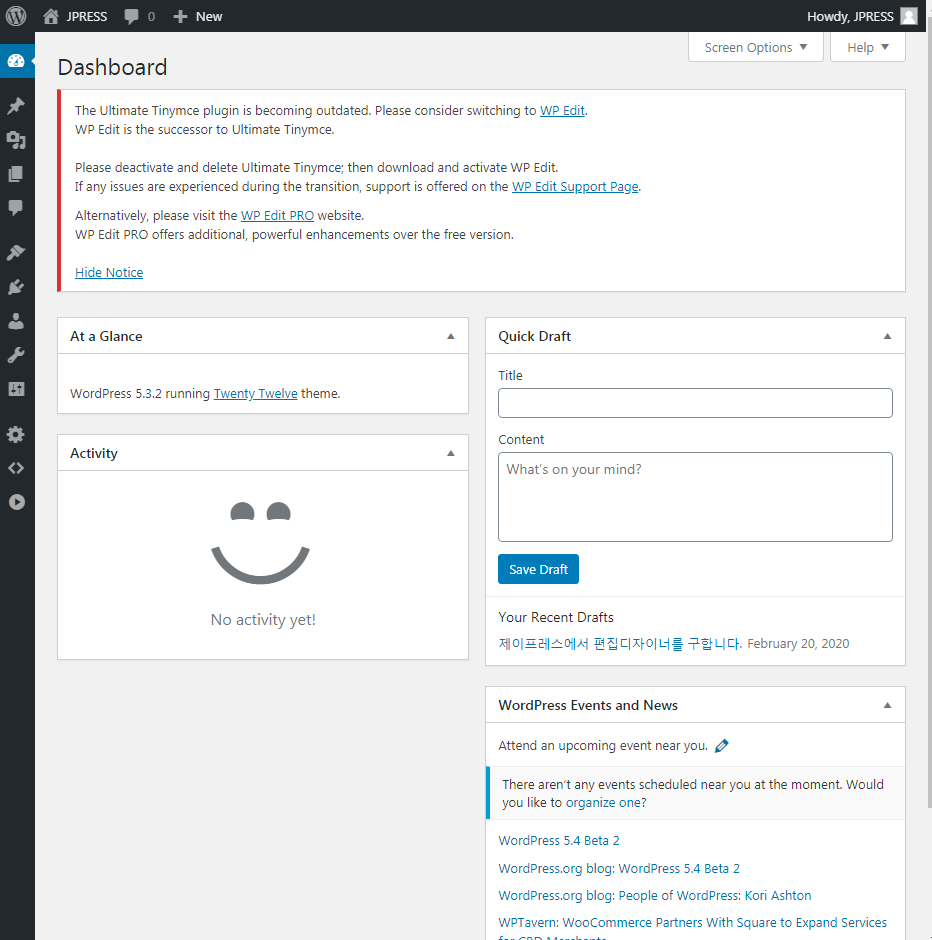The height and width of the screenshot is (940, 932).
Task: Open the Korean recent draft link
Action: (x=620, y=643)
